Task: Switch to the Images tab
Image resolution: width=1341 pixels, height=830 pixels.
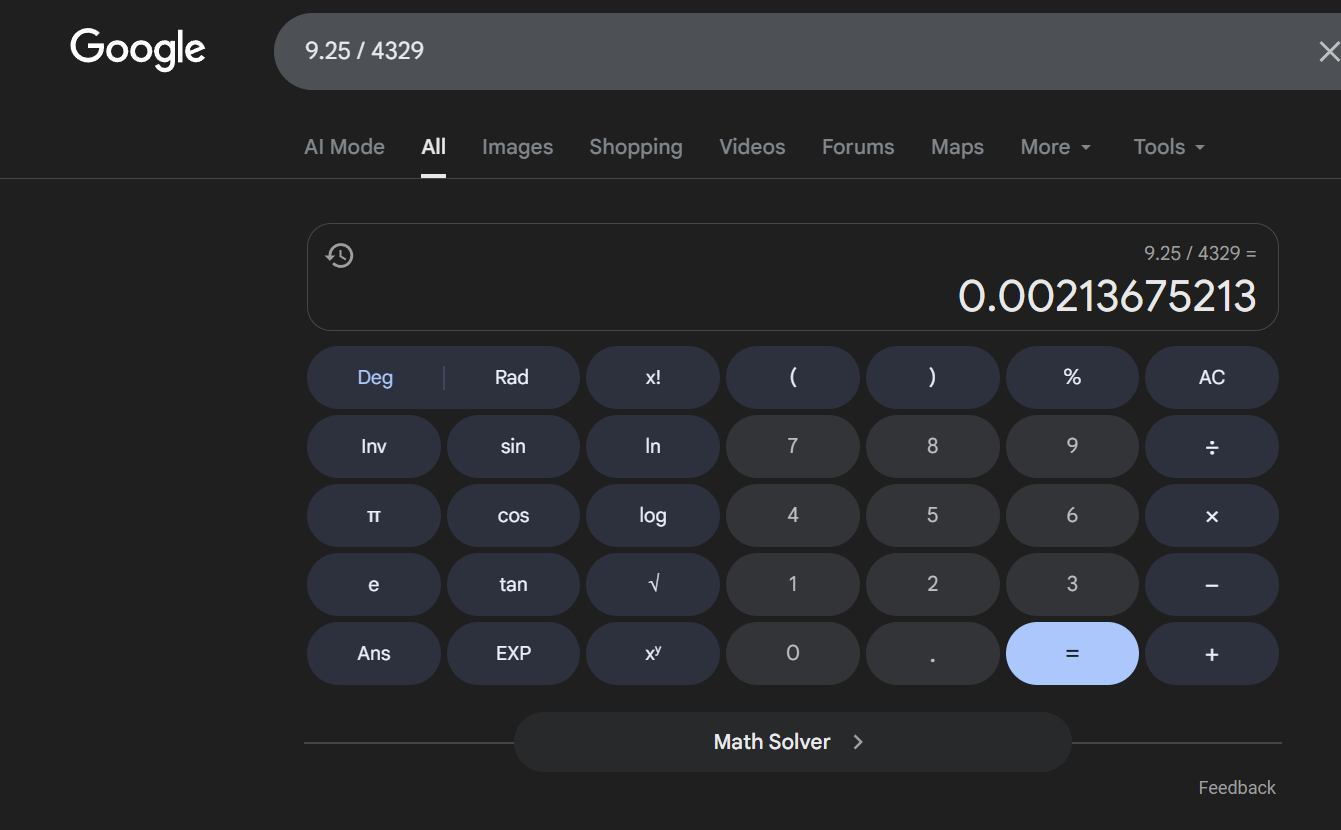Action: [517, 147]
